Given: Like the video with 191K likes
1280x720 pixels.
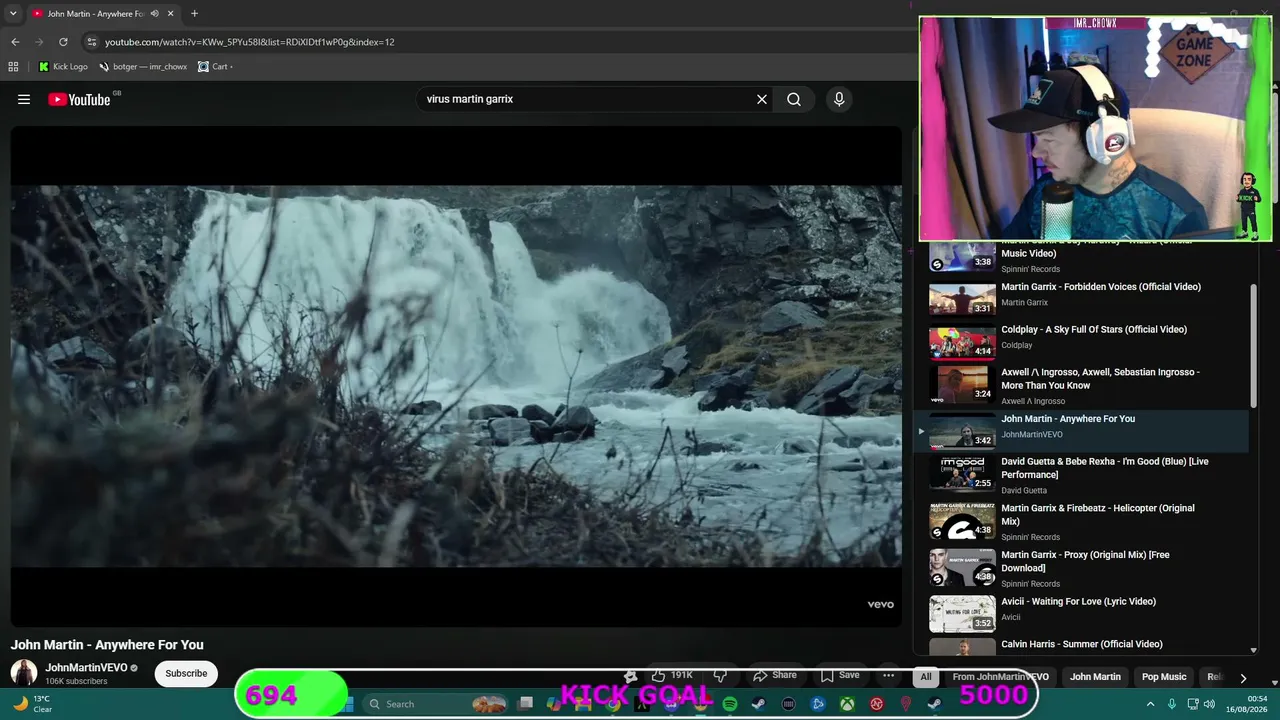Looking at the screenshot, I should point(671,675).
